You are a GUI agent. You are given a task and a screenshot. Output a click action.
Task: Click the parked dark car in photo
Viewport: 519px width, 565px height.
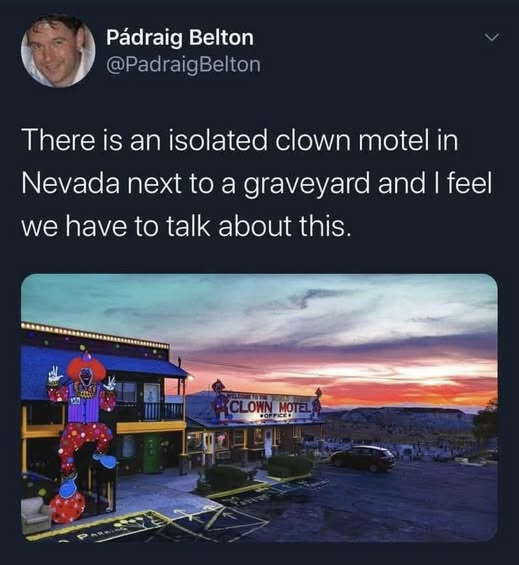coord(363,458)
